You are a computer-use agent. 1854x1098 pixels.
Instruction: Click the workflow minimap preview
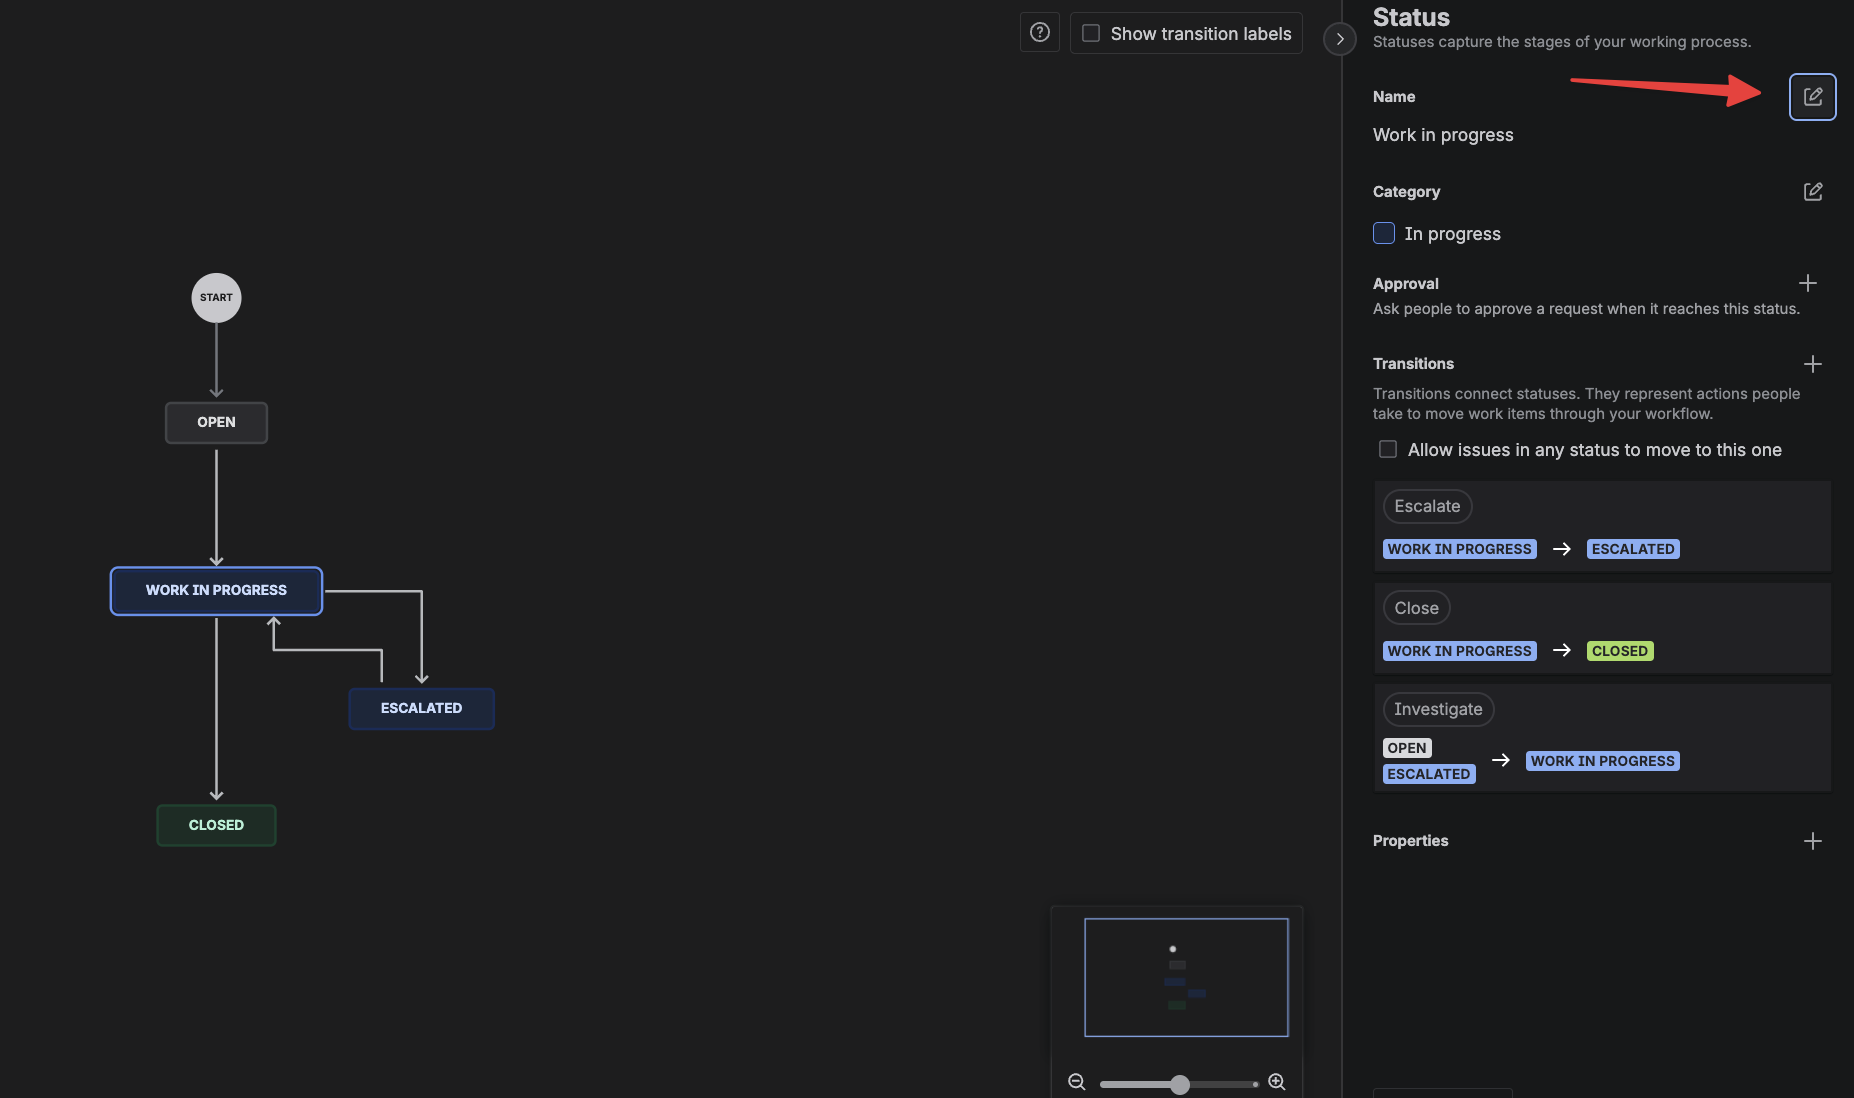pyautogui.click(x=1186, y=977)
